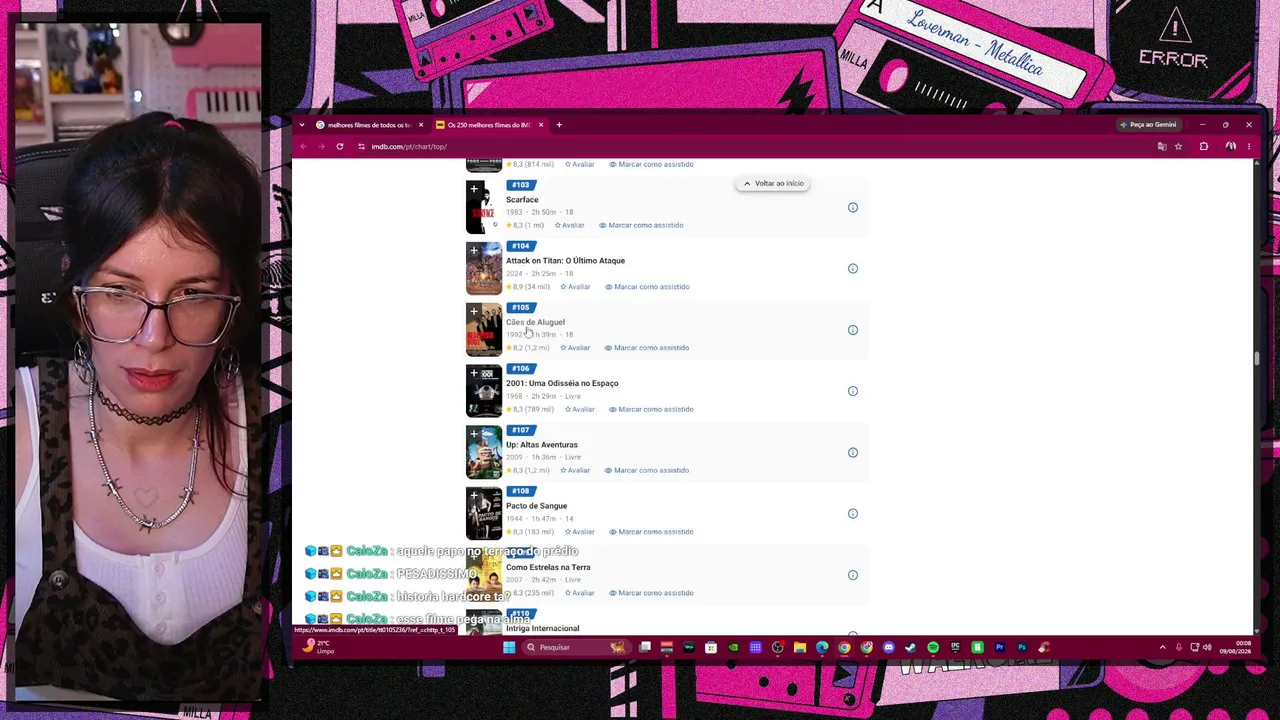Open info icon for 2001: Uma Odisséia

click(x=853, y=391)
